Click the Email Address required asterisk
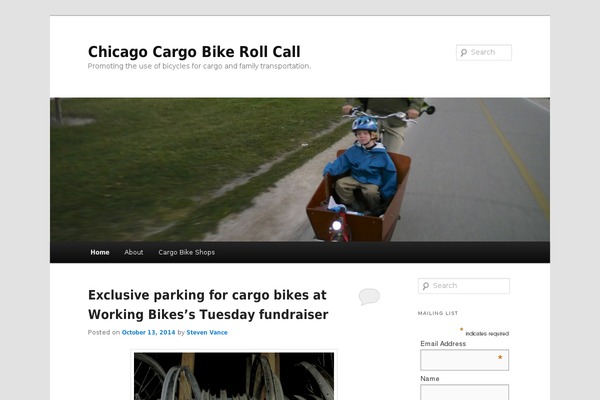This screenshot has height=400, width=600. point(500,357)
